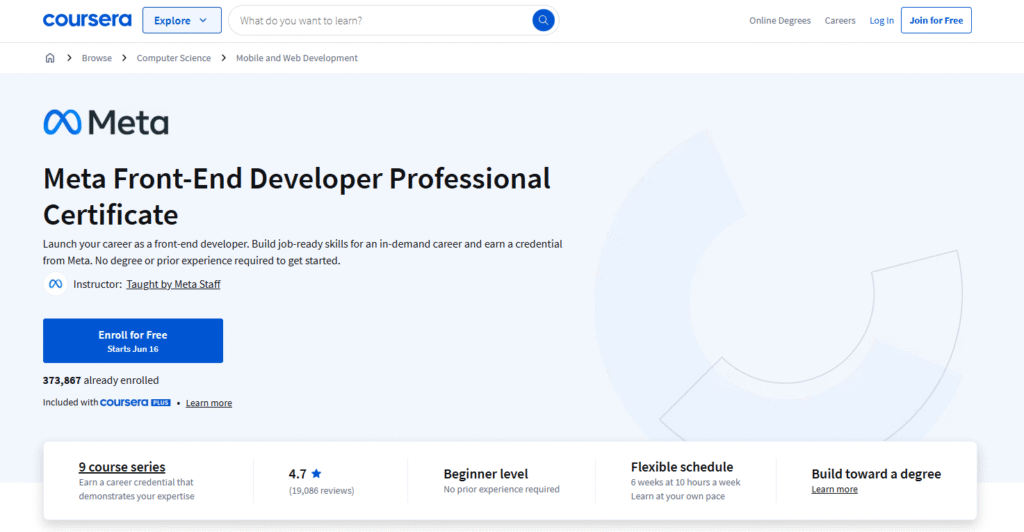Click the 4.7 rating value
The height and width of the screenshot is (532, 1024).
(x=297, y=474)
